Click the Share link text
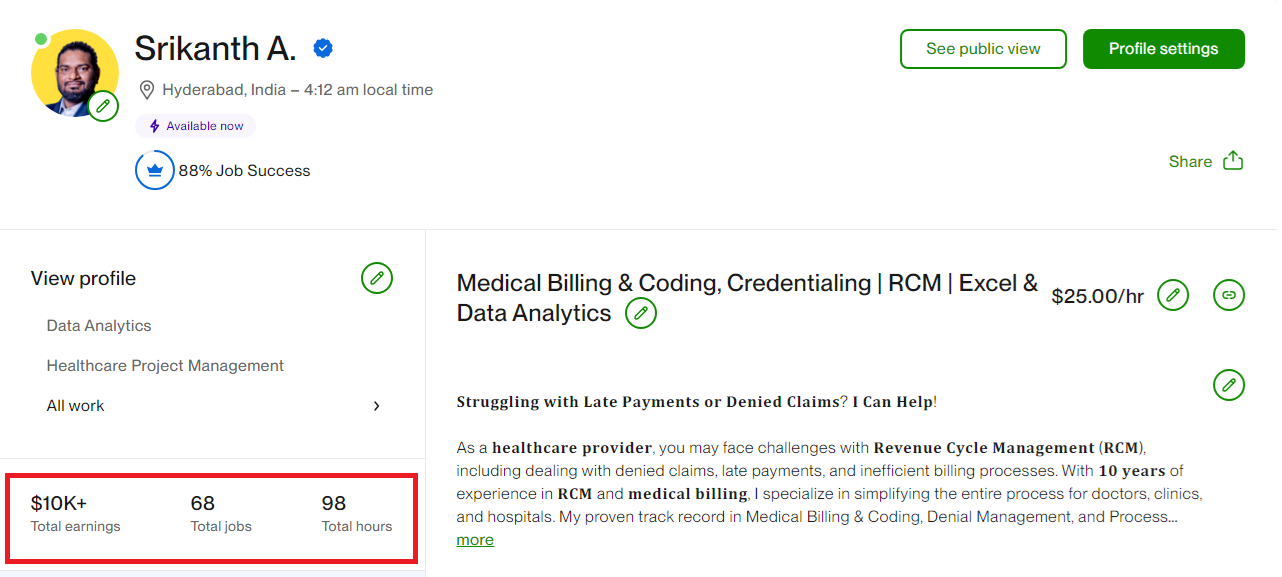 [1190, 161]
